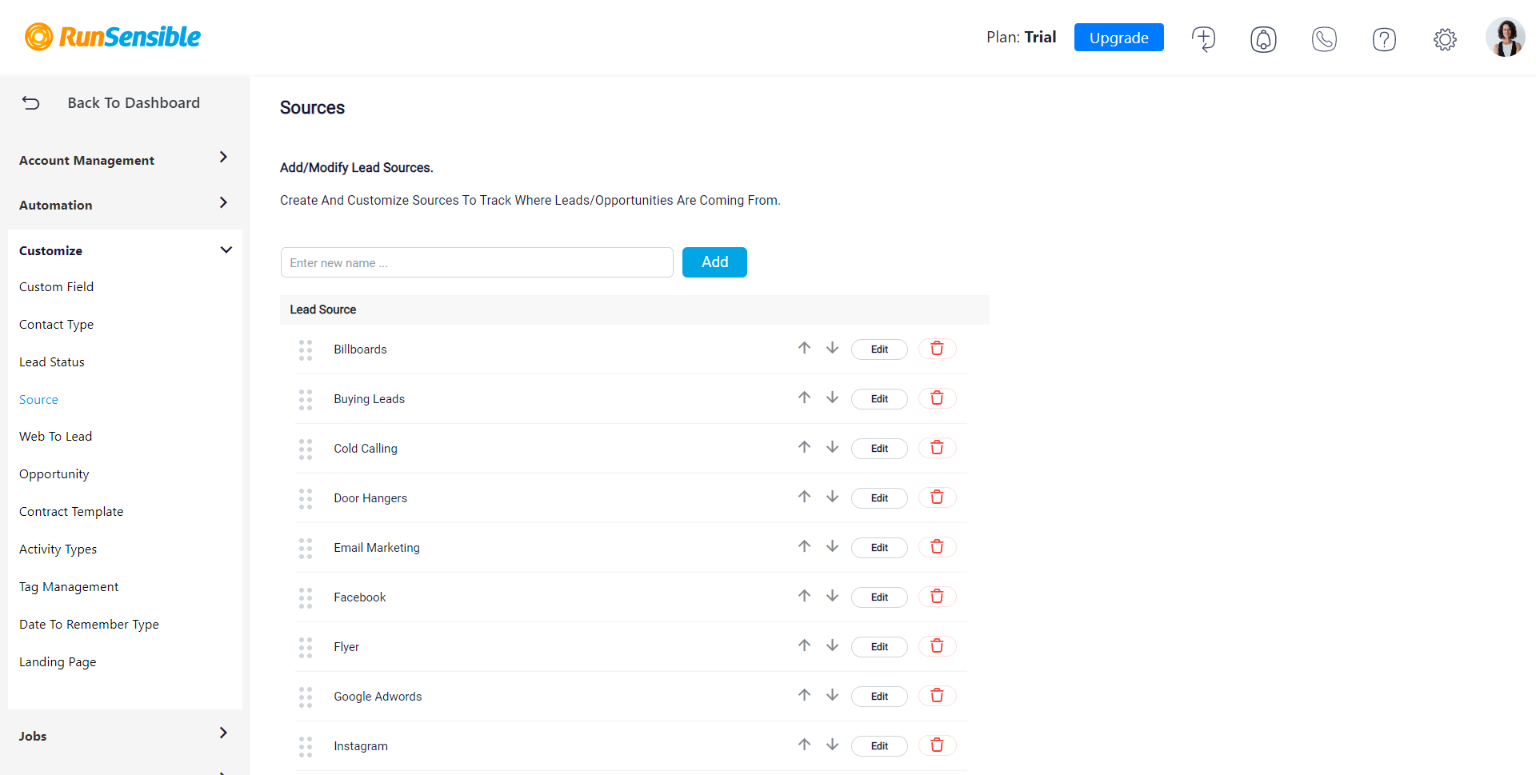Delete the Facebook source
Screen dimensions: 1536x775
tap(937, 597)
